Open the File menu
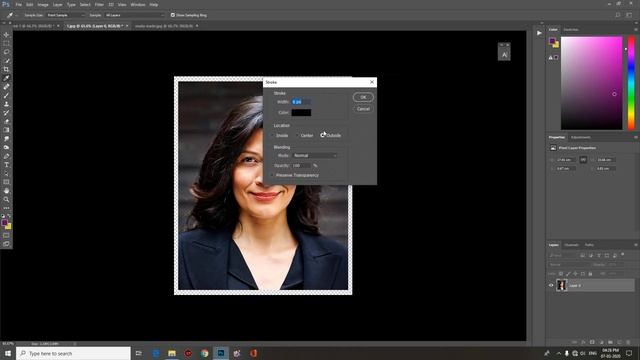640x360 pixels. [x=19, y=4]
